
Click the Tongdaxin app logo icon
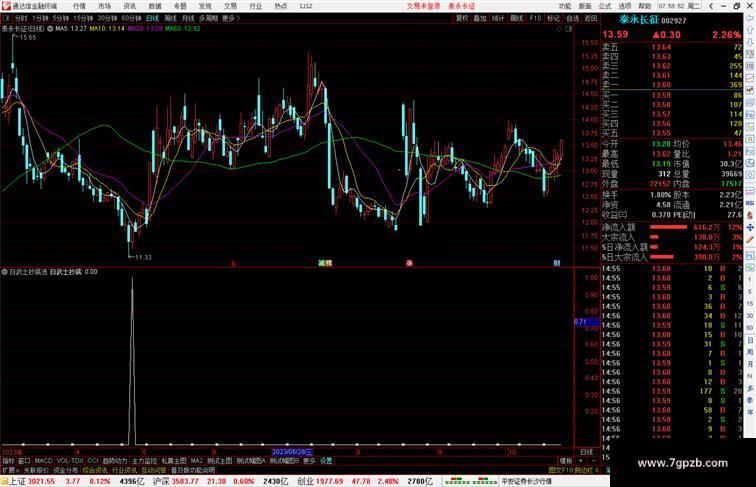5,6
